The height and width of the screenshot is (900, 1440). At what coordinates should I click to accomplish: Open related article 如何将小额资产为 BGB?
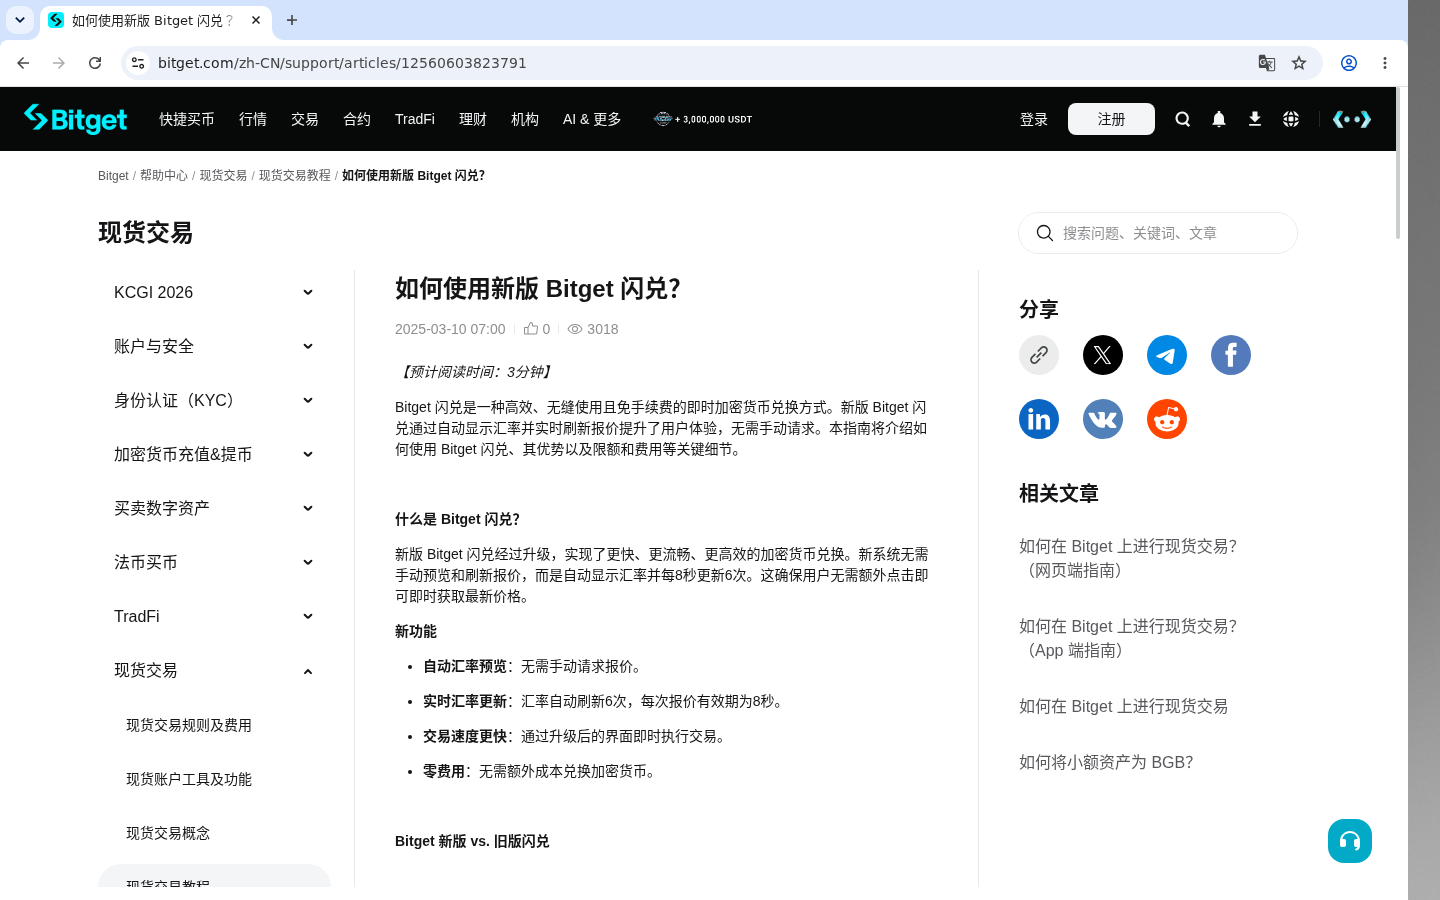[x=1106, y=762]
